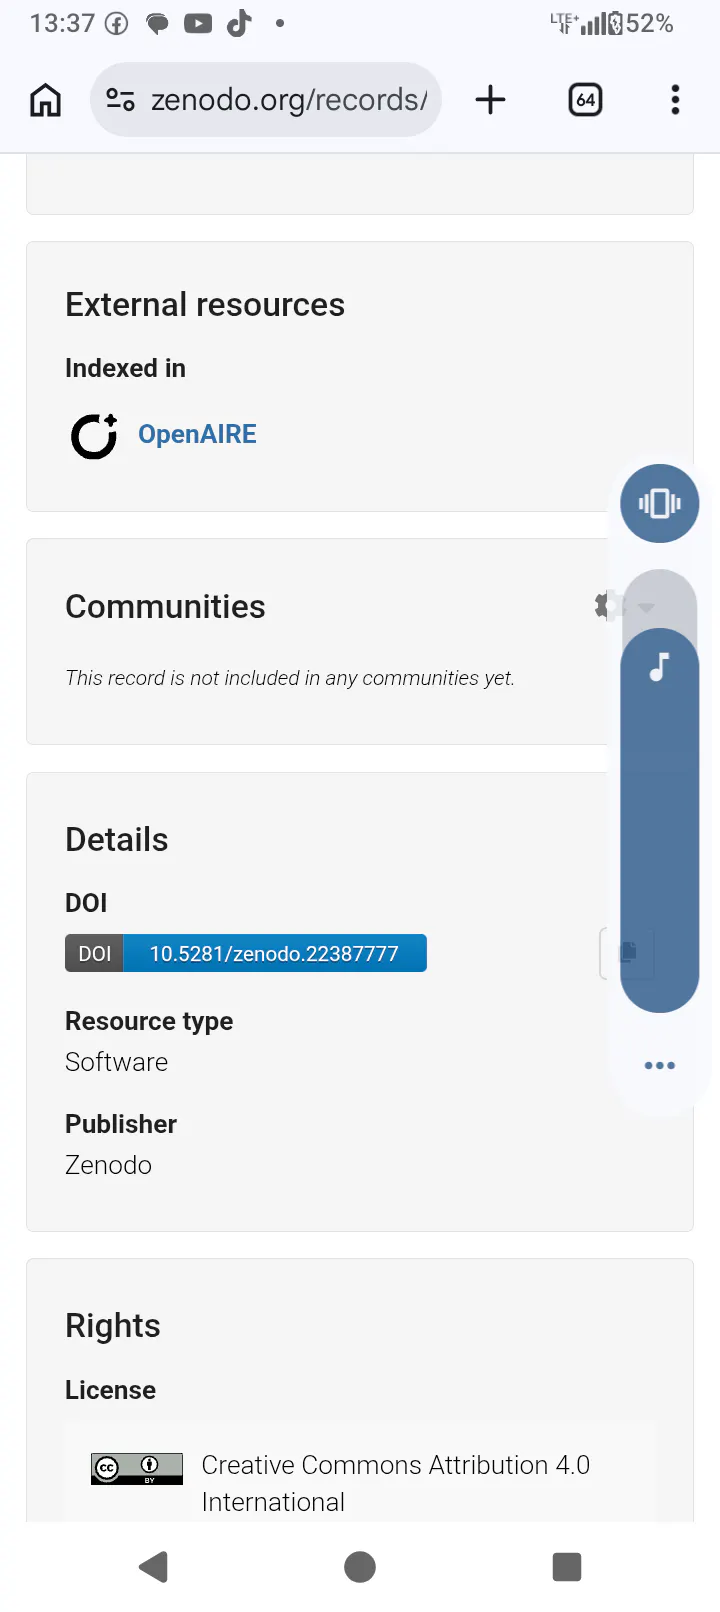Viewport: 720px width, 1612px height.
Task: Click Creative Commons Attribution 4.0 International license
Action: point(396,1483)
